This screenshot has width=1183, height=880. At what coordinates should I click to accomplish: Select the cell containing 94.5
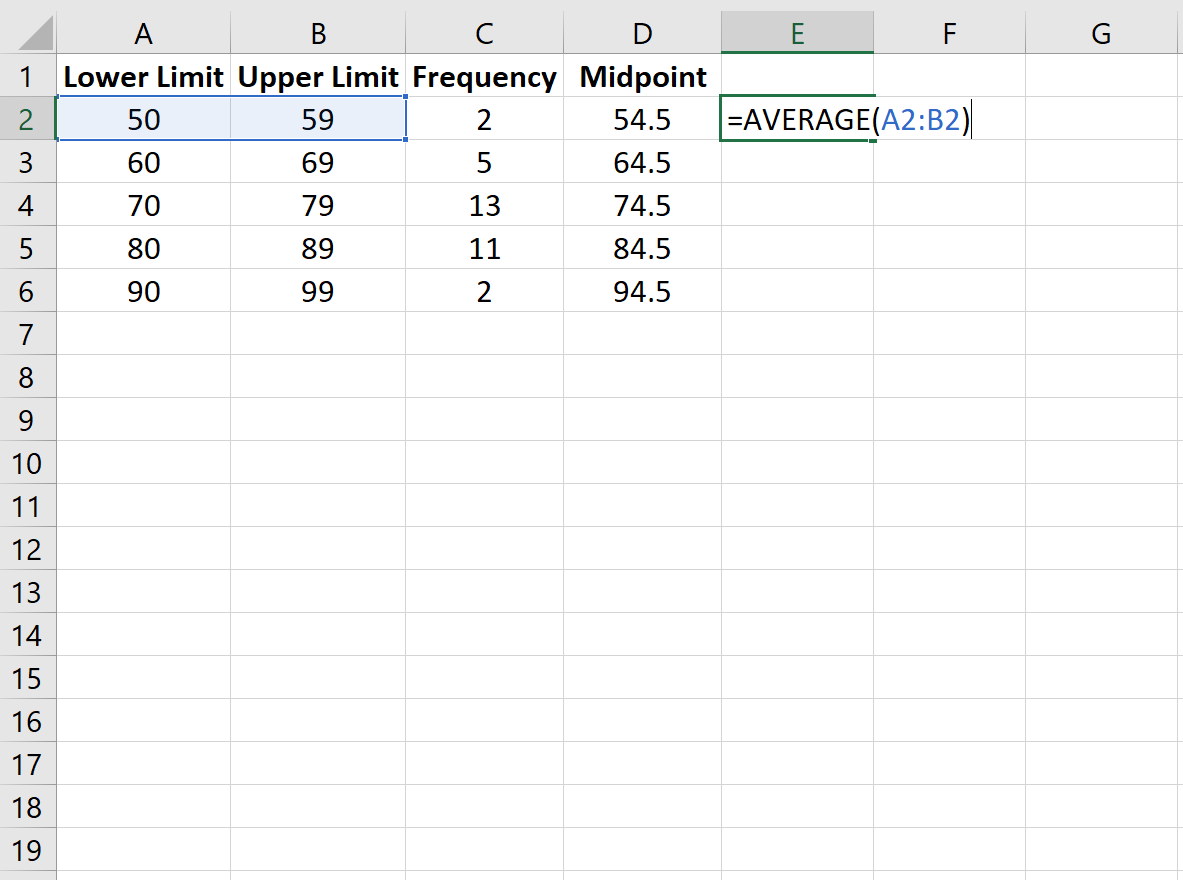pyautogui.click(x=642, y=291)
